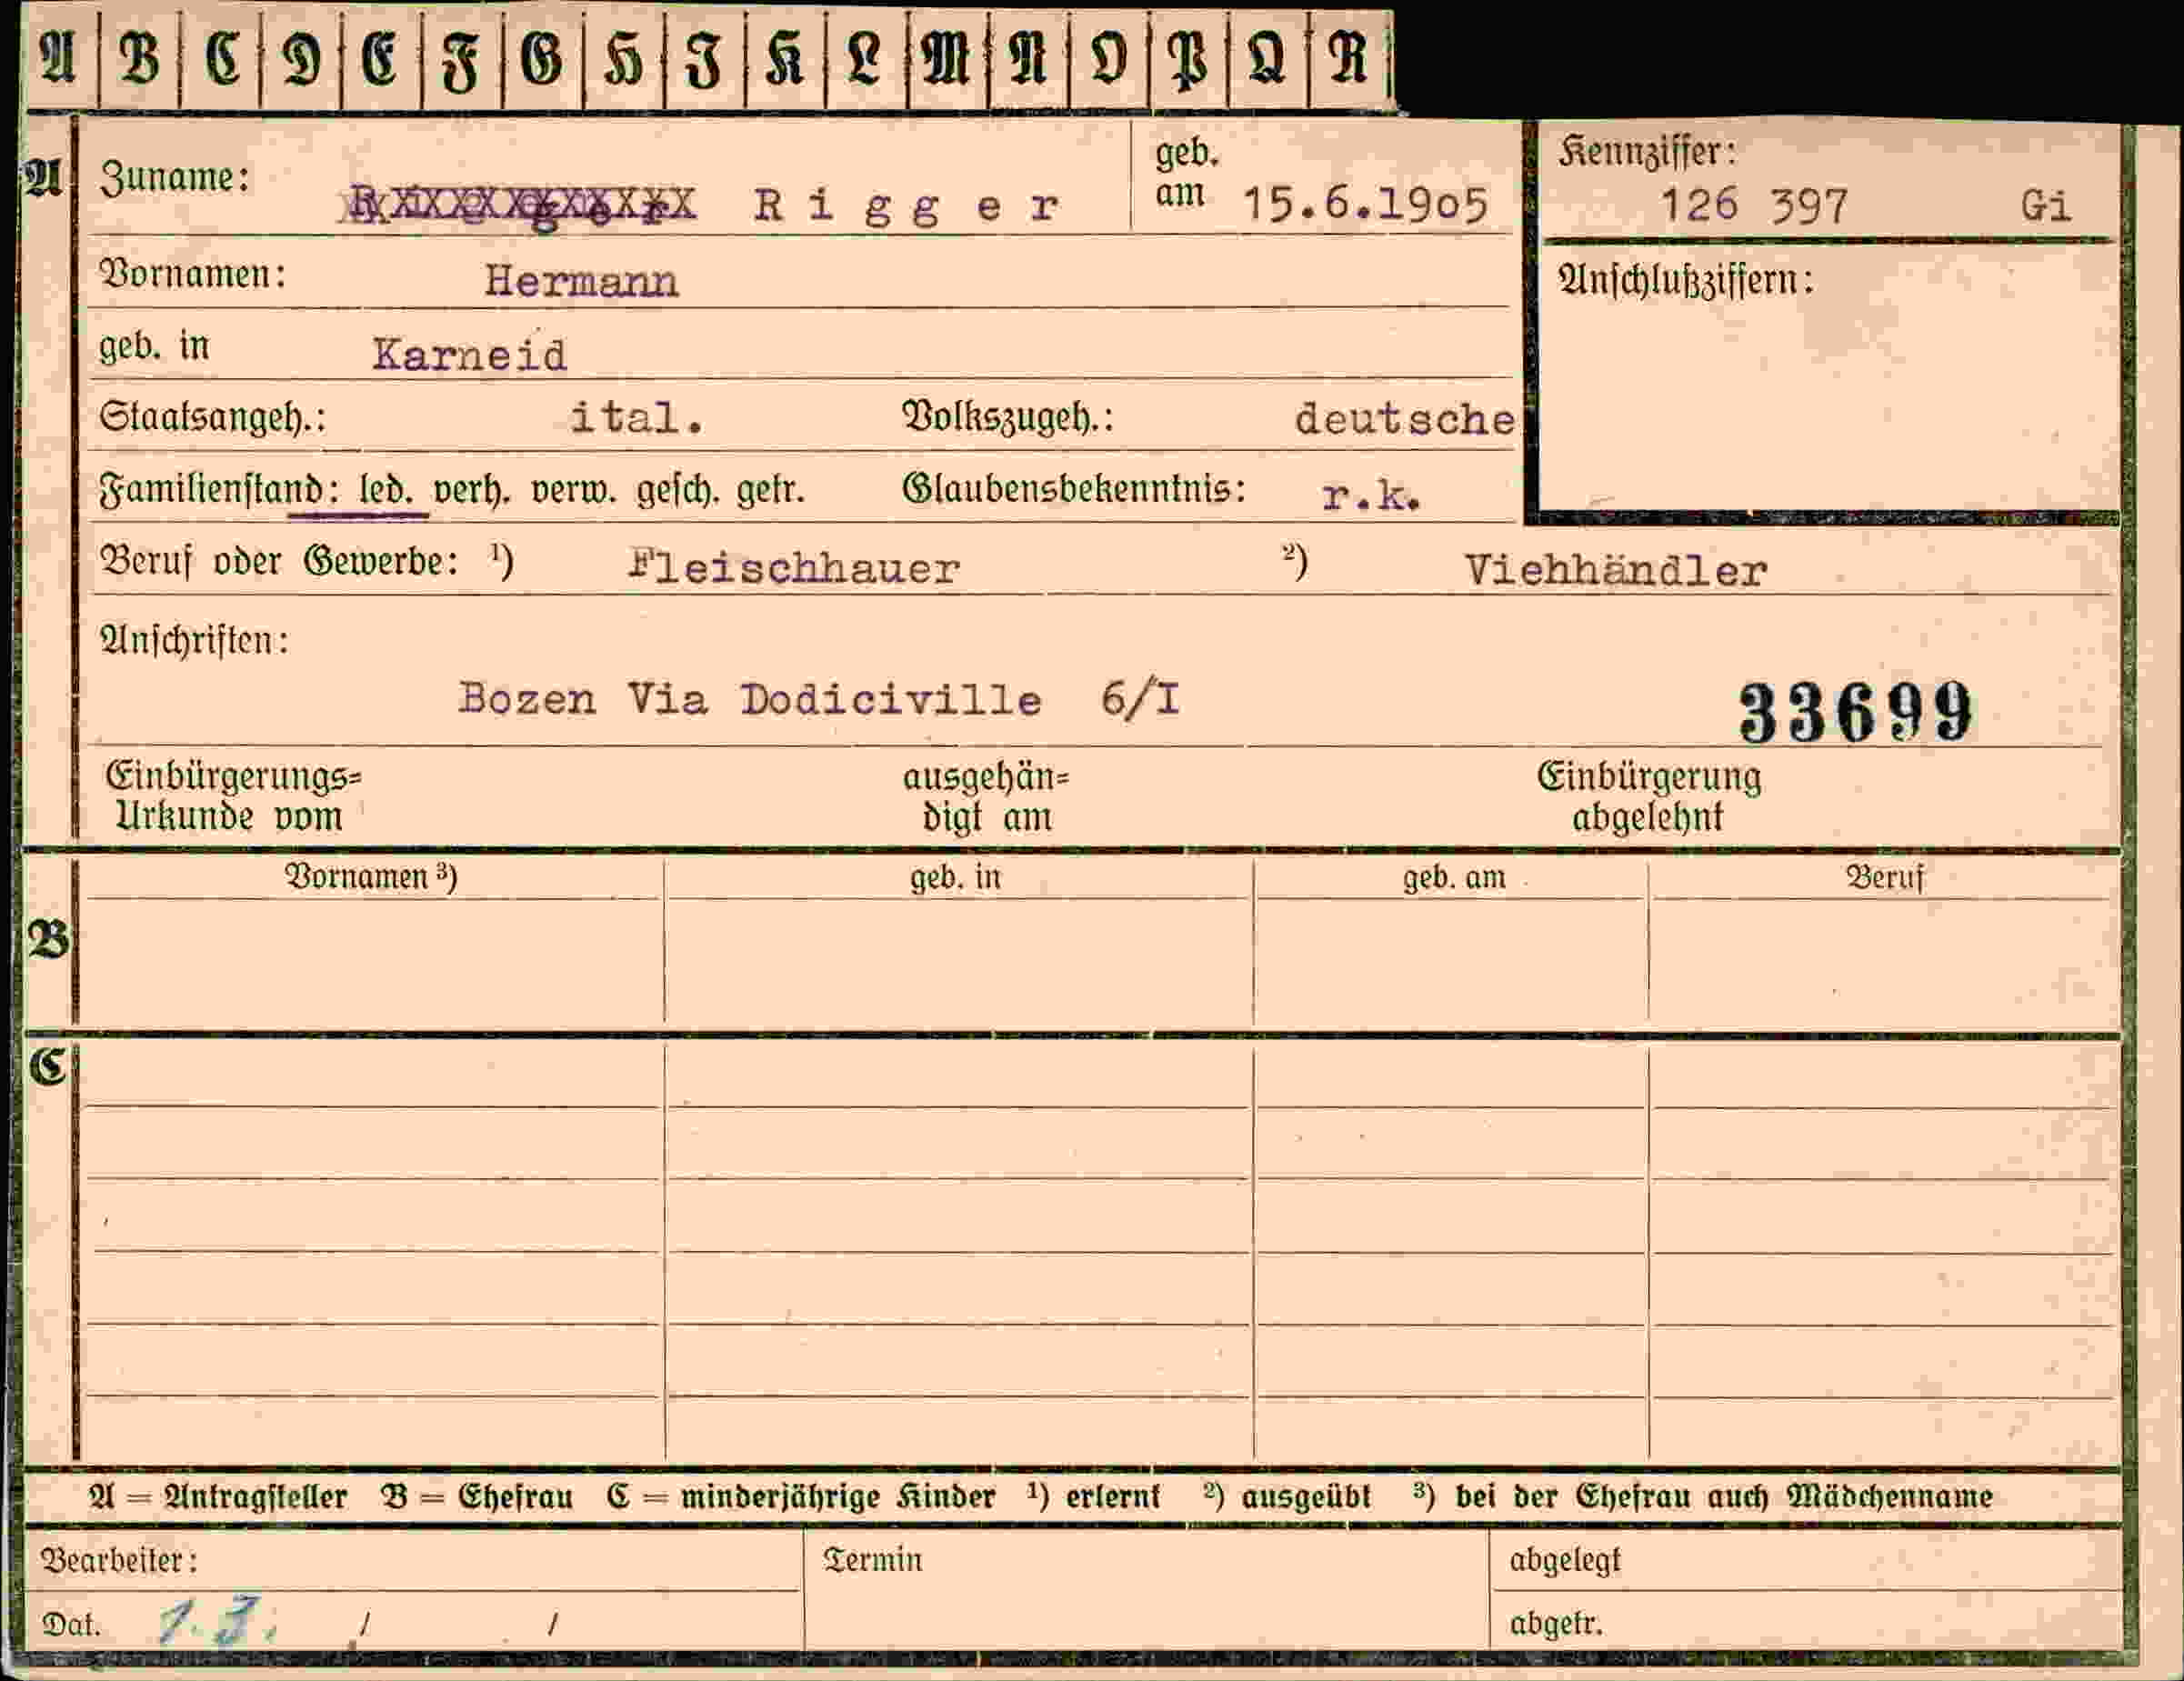Image resolution: width=2184 pixels, height=1681 pixels.
Task: Click the 'Gi' code beside Kennziffer
Action: 2046,207
